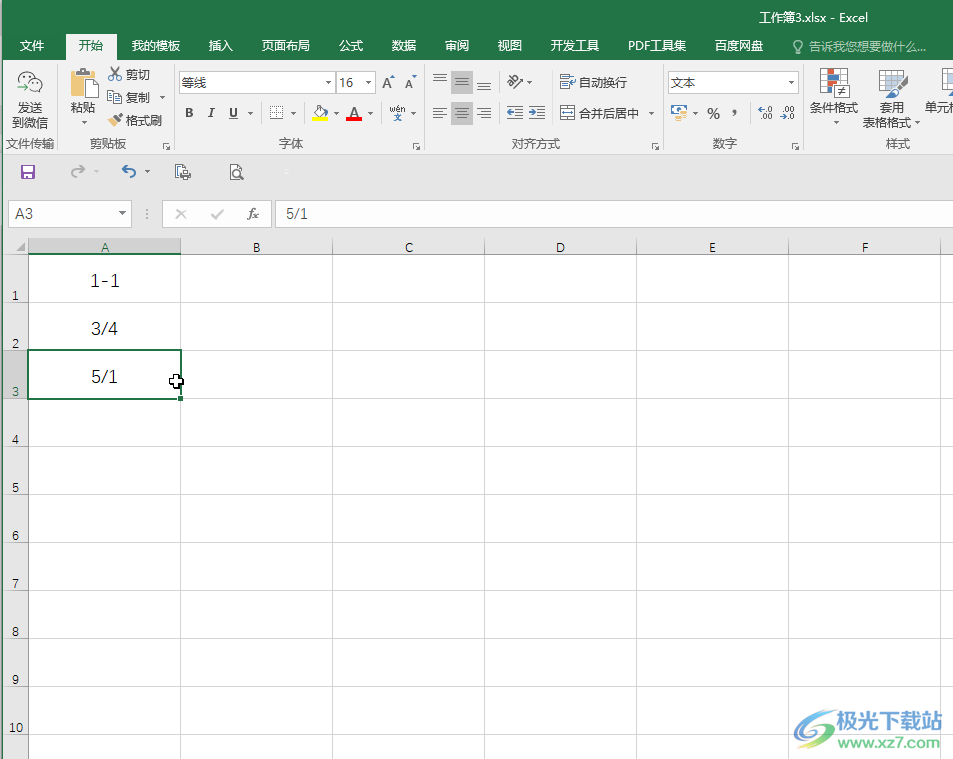The width and height of the screenshot is (953, 759).
Task: Open the font size 16 dropdown
Action: tap(368, 83)
